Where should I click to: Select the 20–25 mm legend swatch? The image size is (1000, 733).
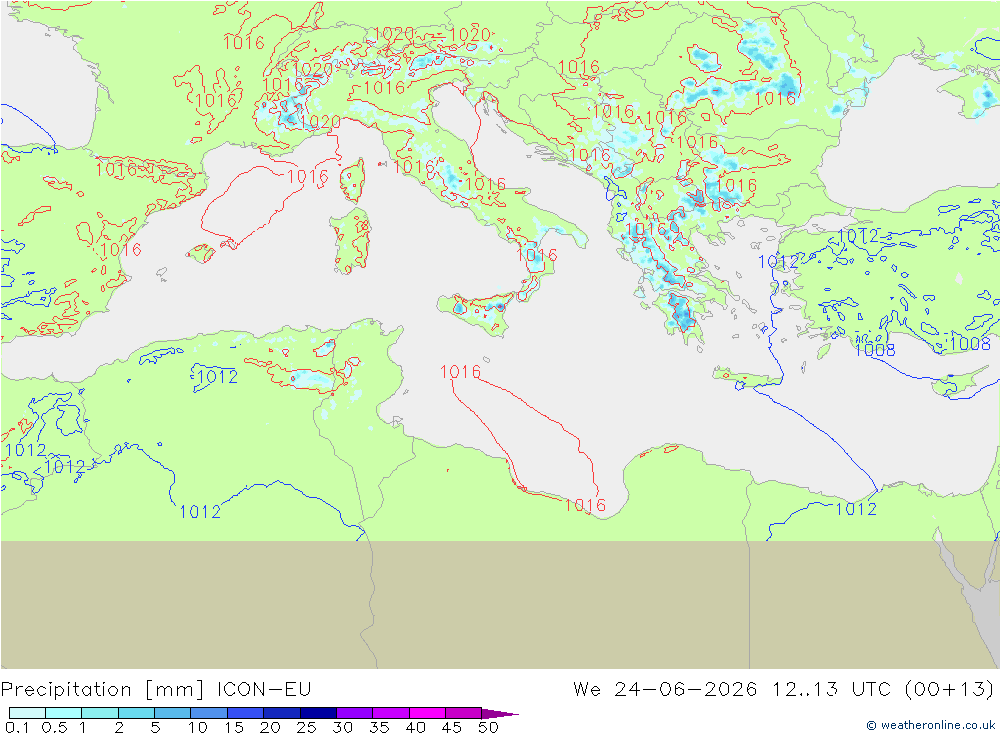coord(282,713)
